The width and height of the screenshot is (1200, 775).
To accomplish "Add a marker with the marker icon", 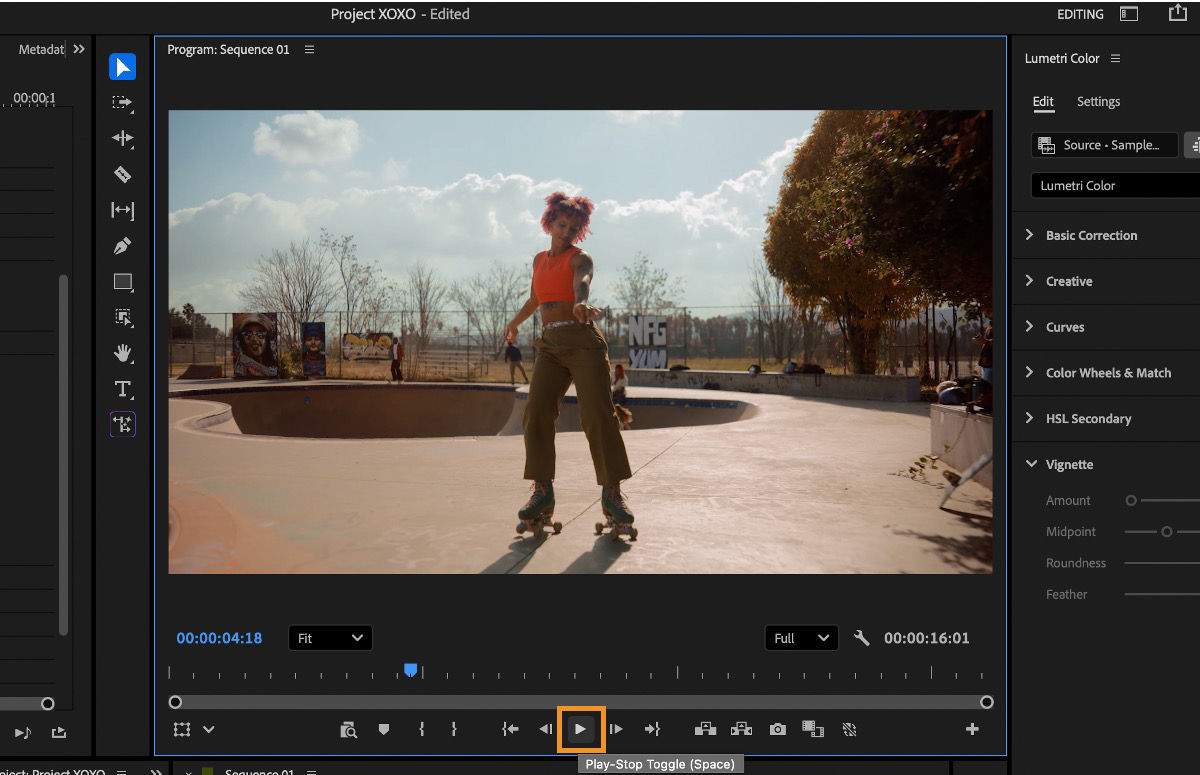I will tap(383, 730).
